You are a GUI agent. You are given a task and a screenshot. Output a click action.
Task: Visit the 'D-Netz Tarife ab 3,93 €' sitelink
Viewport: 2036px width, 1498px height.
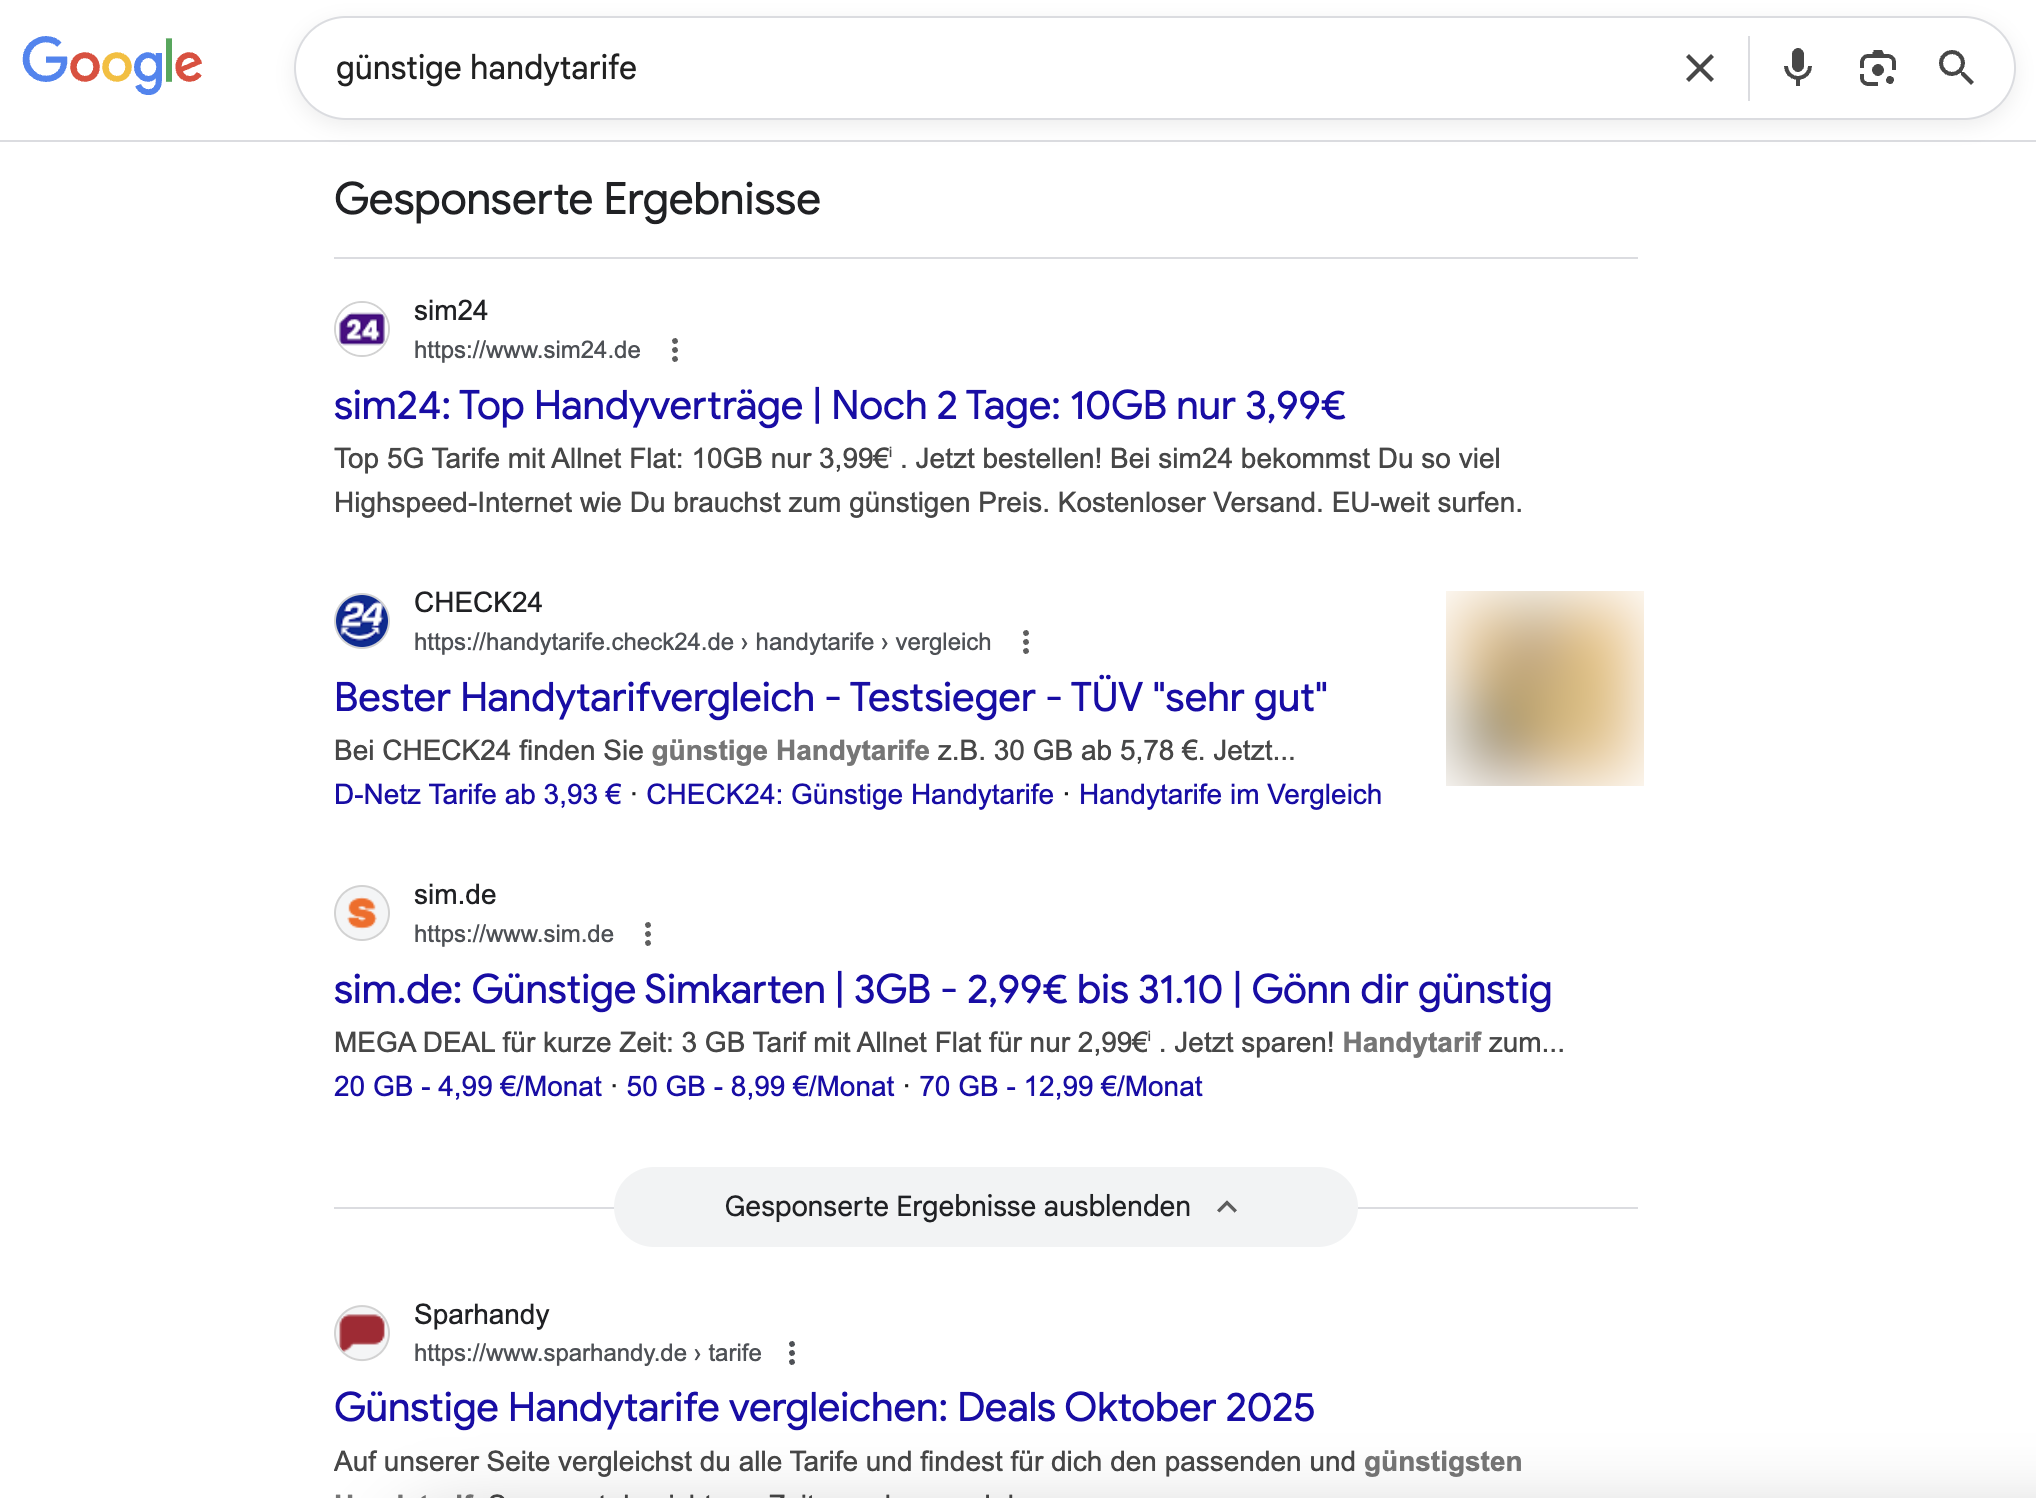477,794
